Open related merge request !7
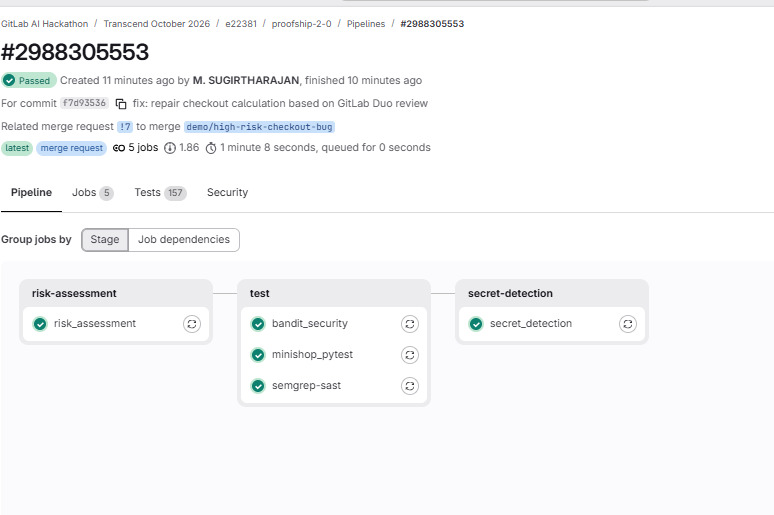Viewport: 774px width, 515px height. (125, 127)
